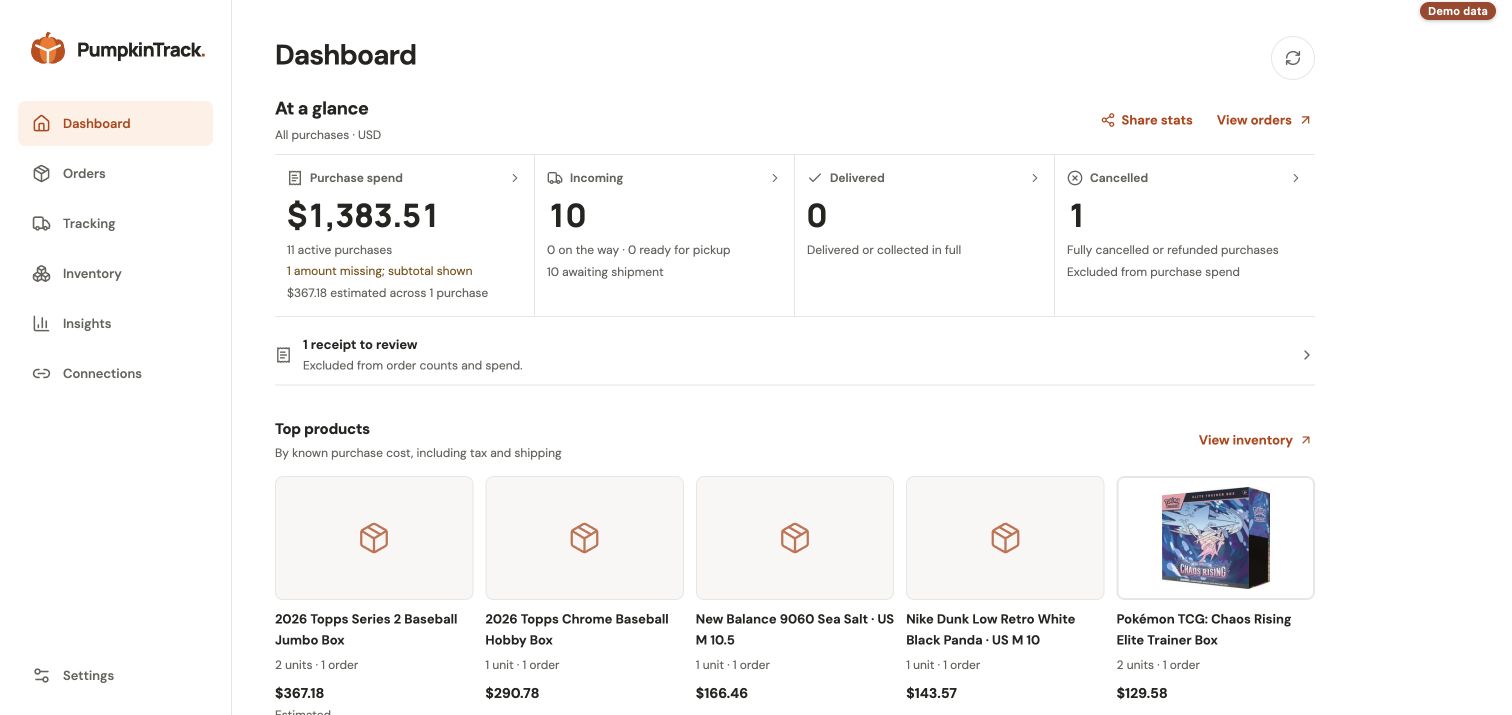Open Insights in the sidebar
The height and width of the screenshot is (715, 1512).
(115, 323)
